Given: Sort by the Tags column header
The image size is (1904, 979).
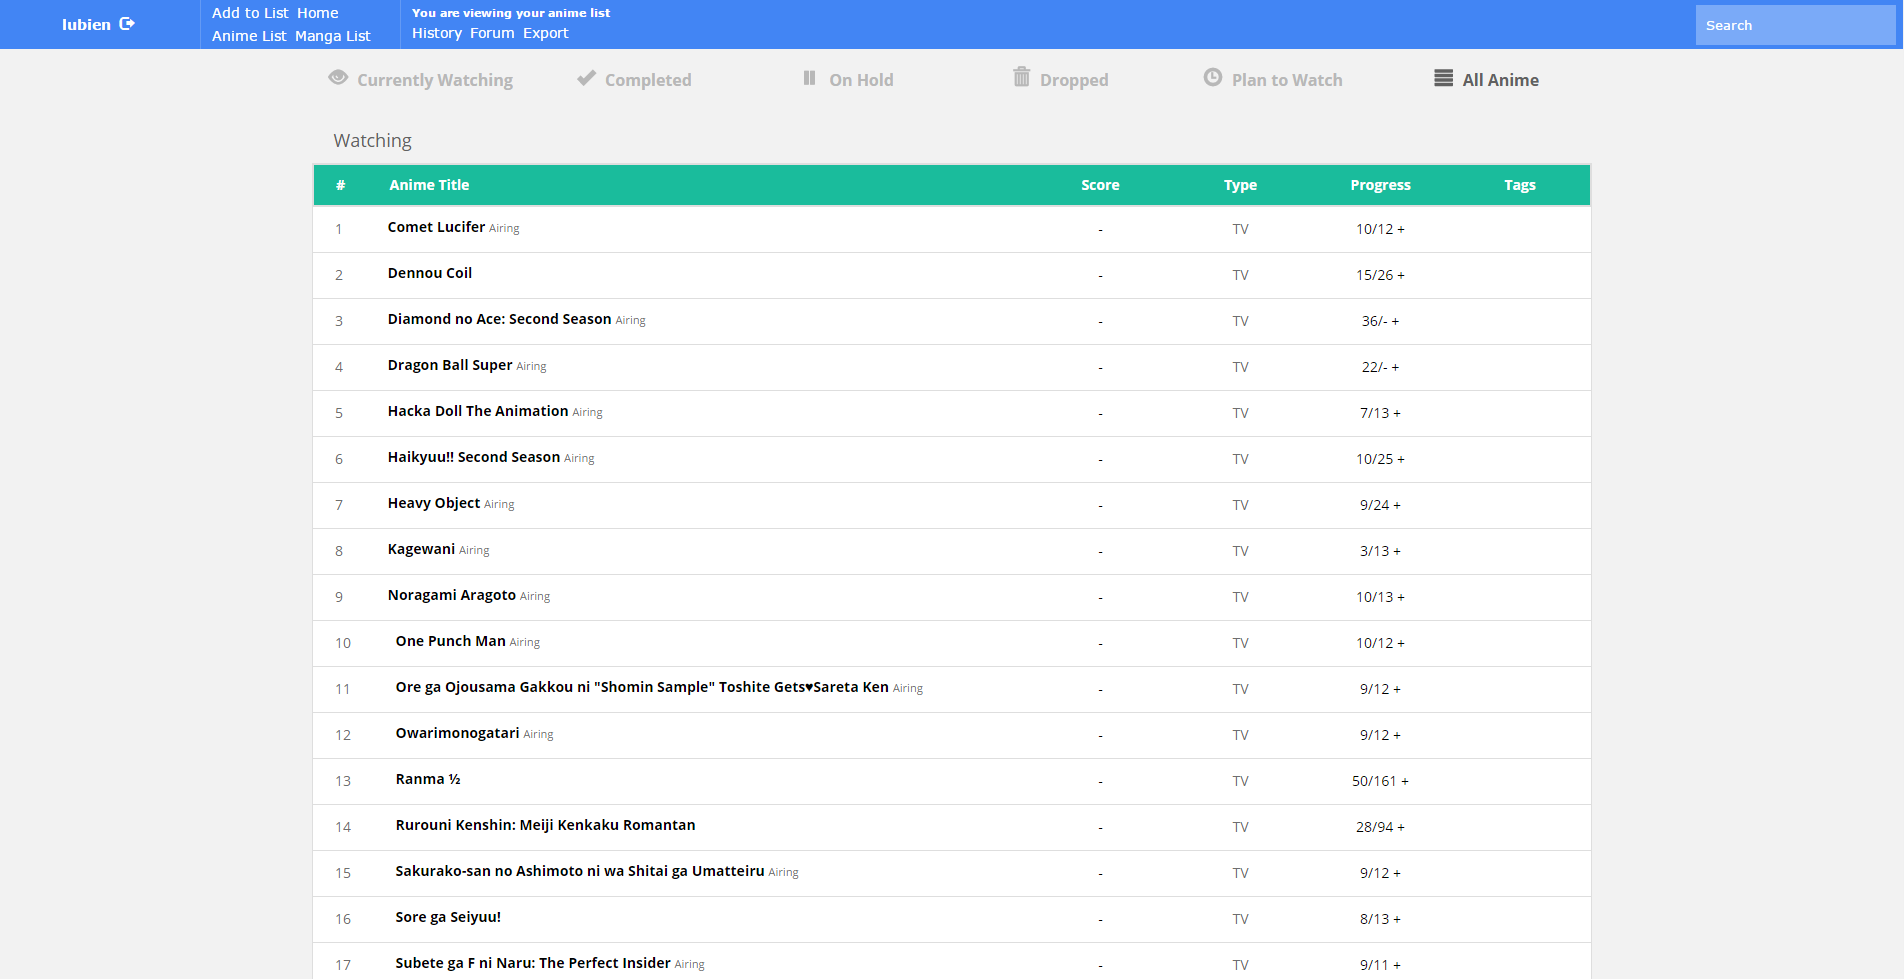Looking at the screenshot, I should click(1520, 185).
